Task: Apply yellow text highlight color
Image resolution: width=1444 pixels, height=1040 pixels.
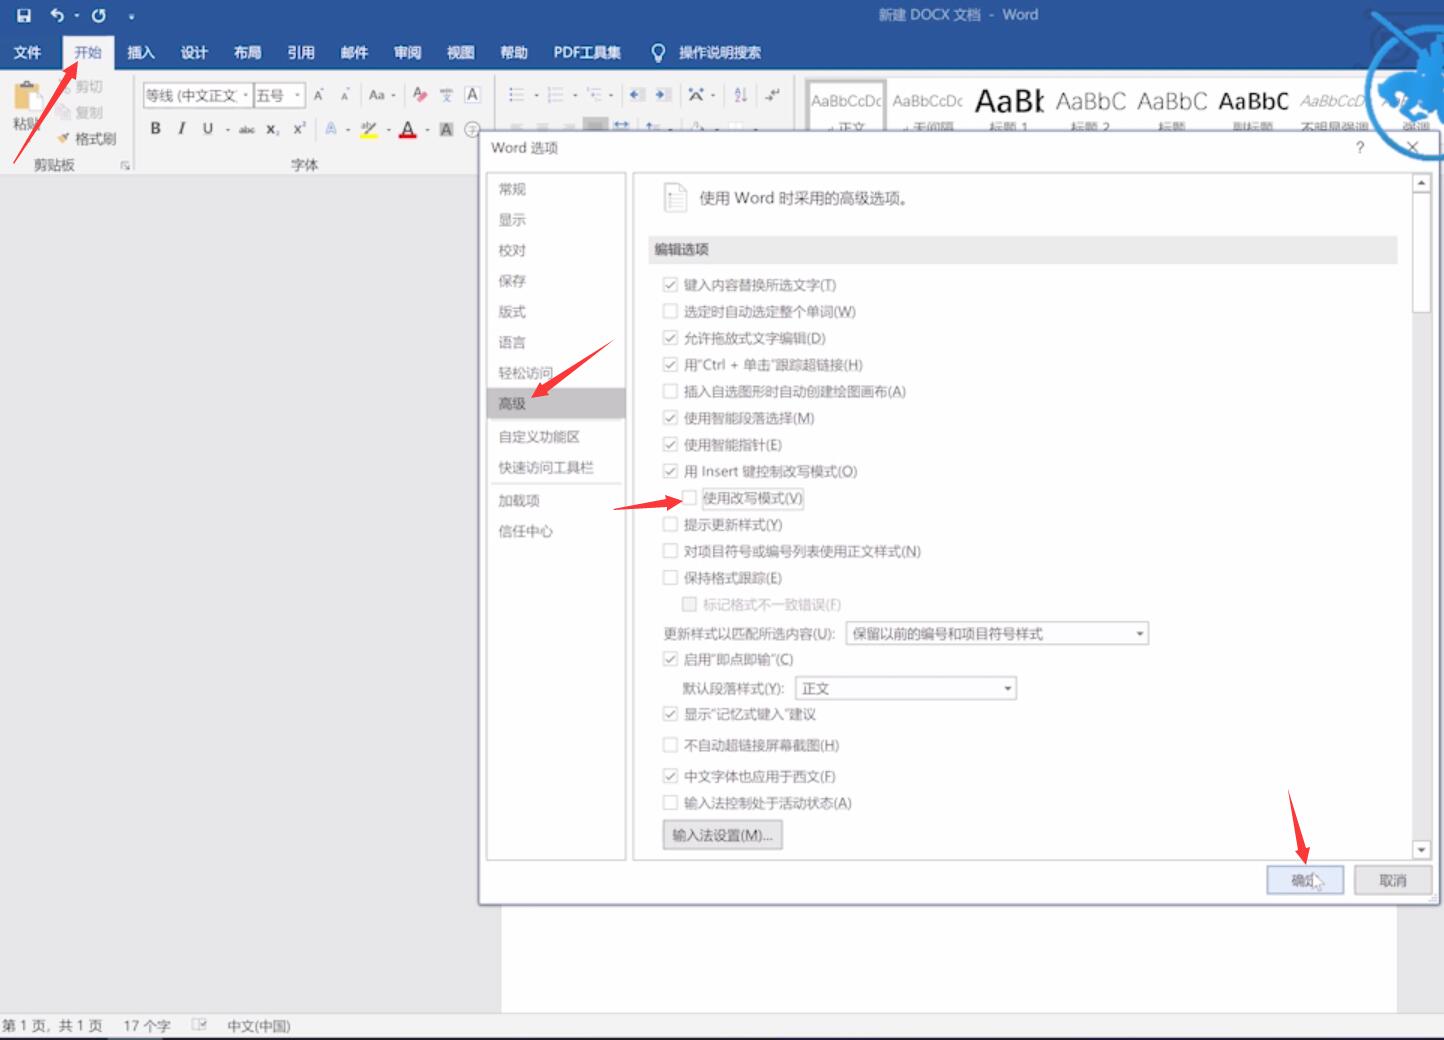Action: [x=368, y=129]
